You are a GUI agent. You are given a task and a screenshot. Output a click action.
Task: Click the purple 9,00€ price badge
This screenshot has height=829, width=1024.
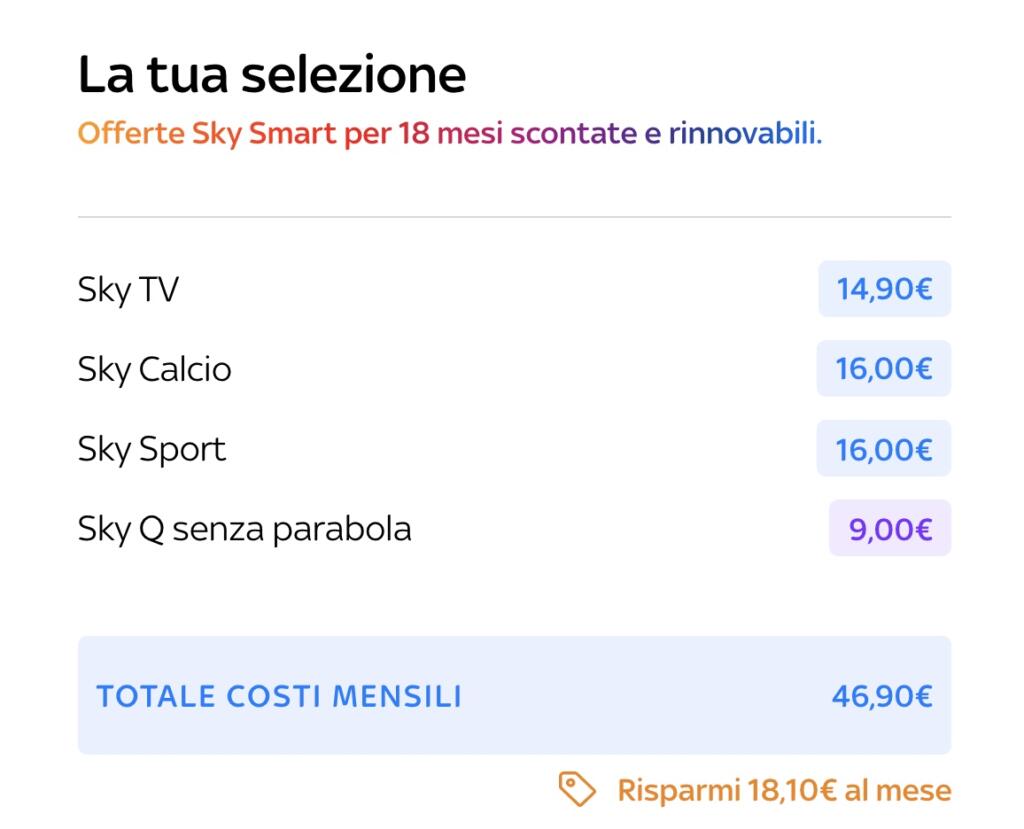pos(890,528)
